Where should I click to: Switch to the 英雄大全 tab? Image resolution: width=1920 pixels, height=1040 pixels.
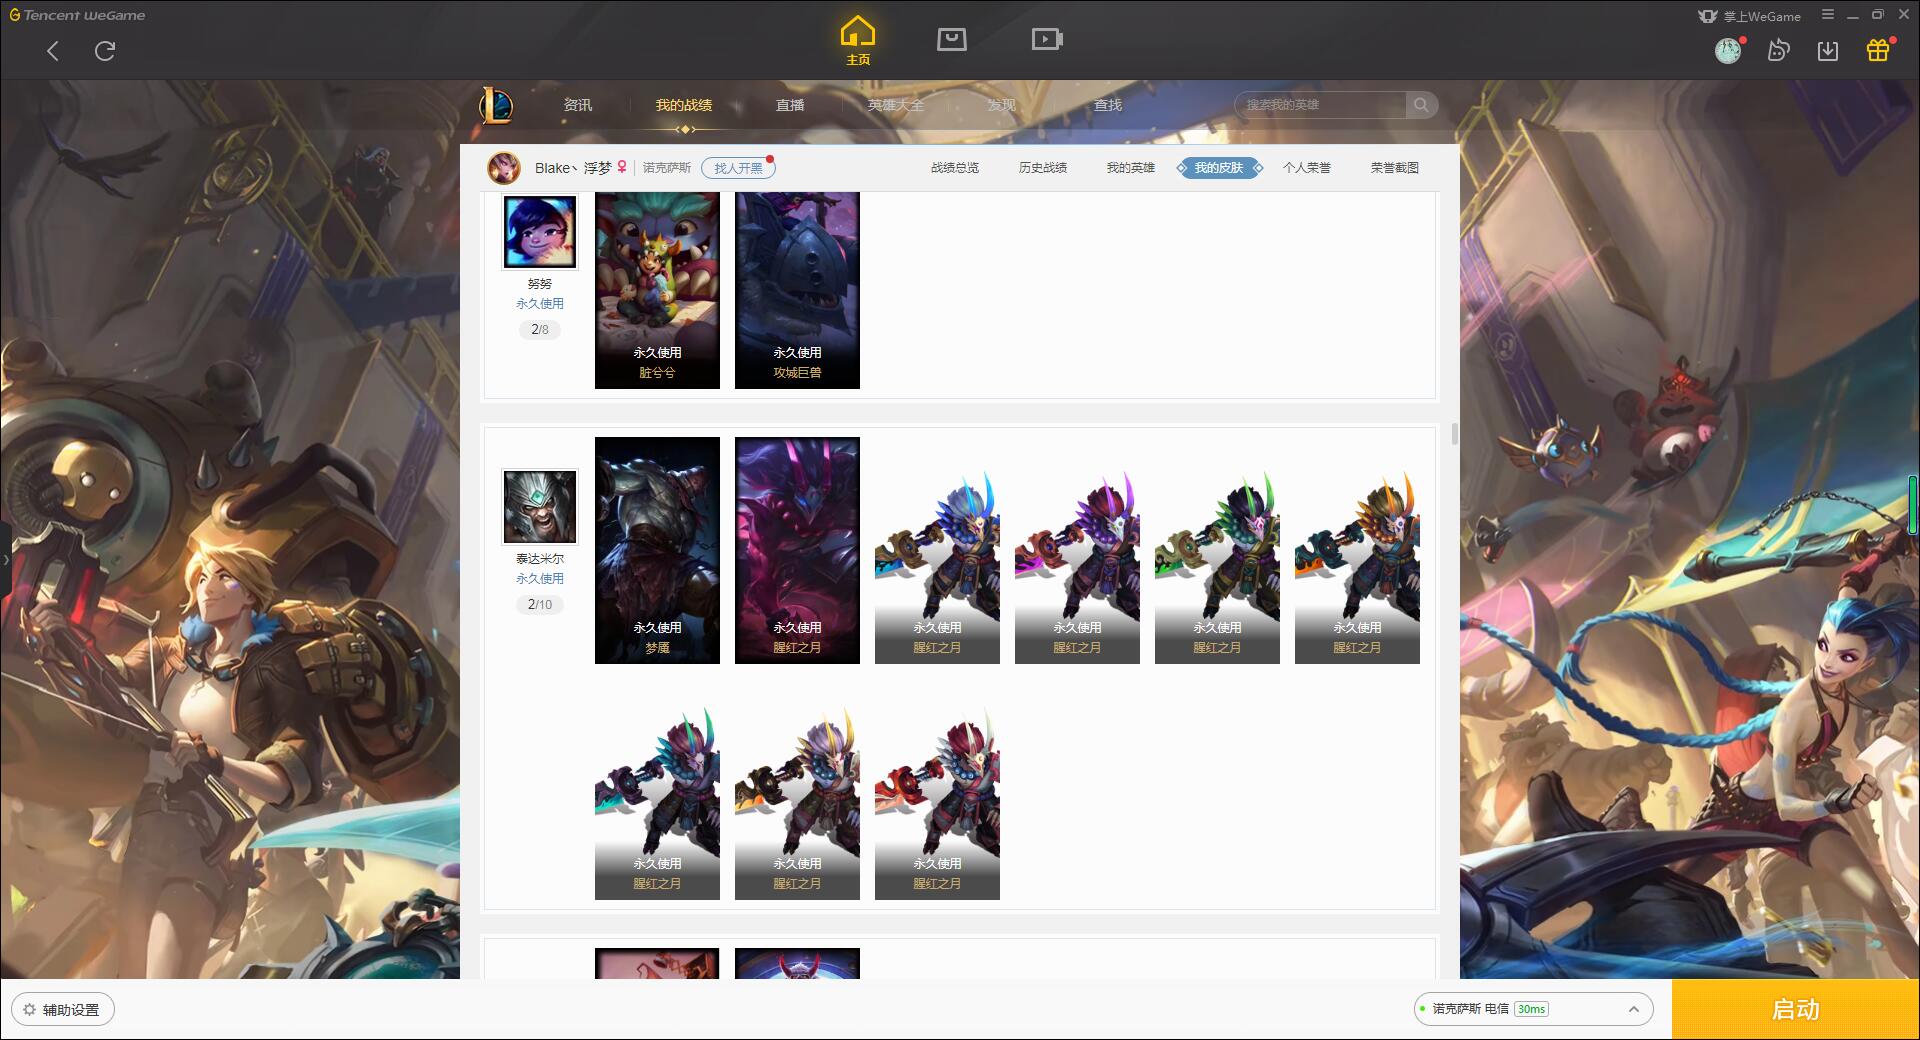point(896,105)
